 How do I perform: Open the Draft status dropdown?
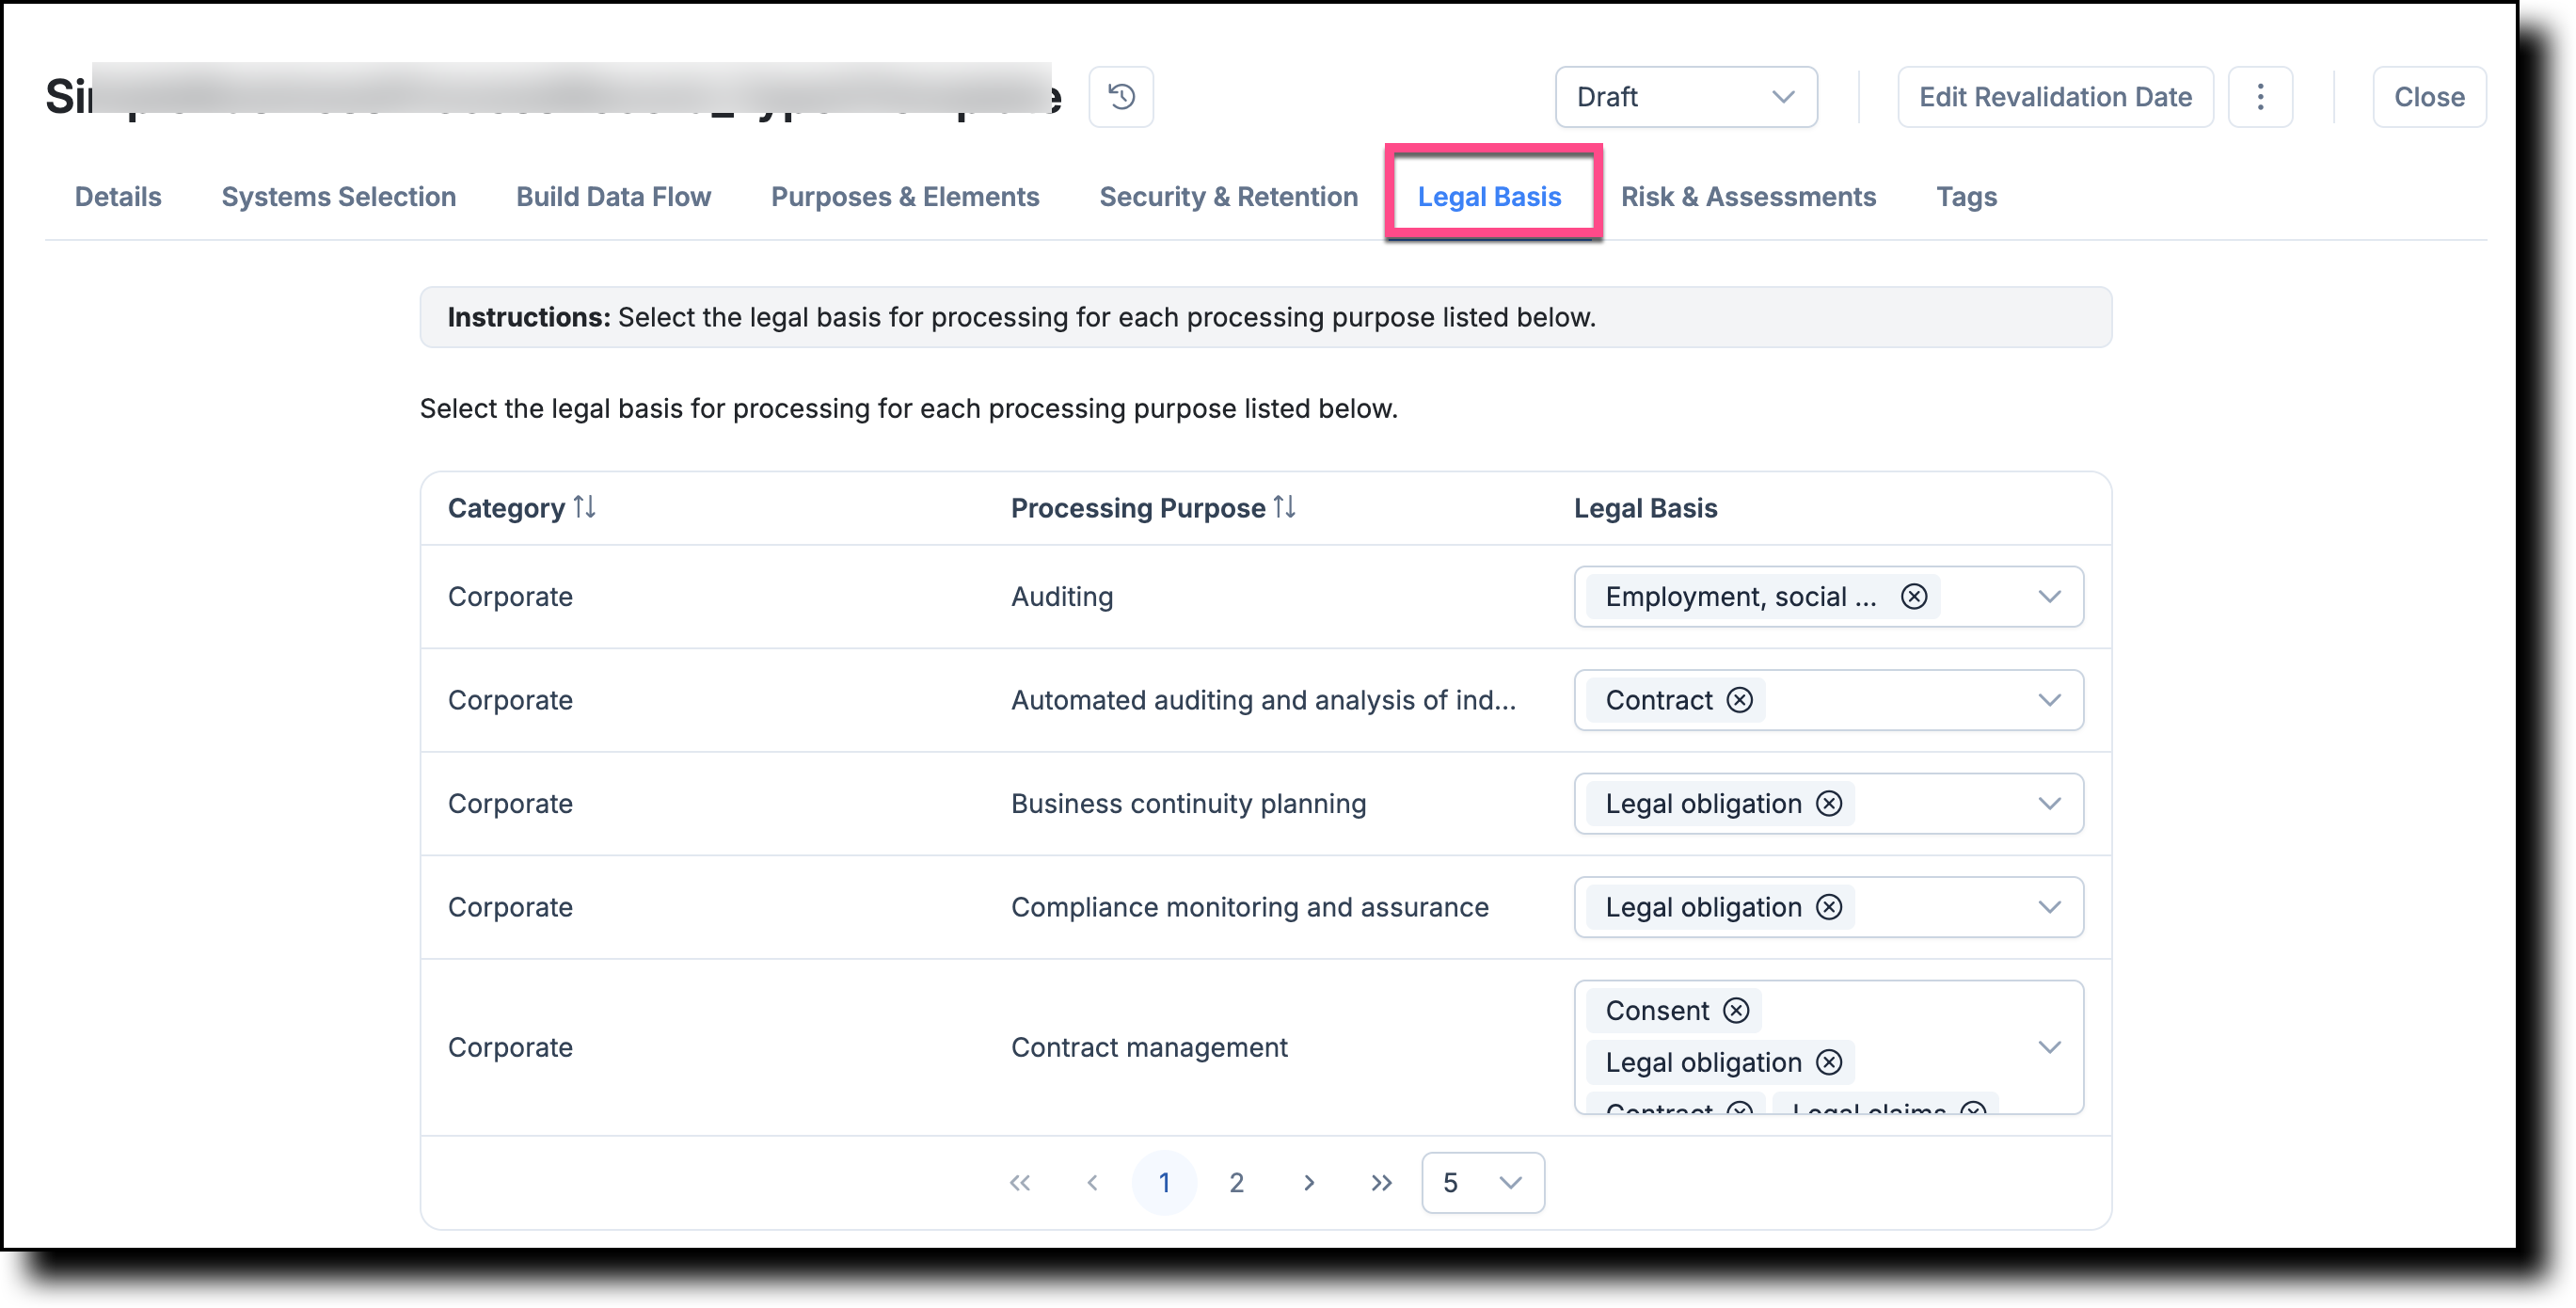[x=1686, y=97]
